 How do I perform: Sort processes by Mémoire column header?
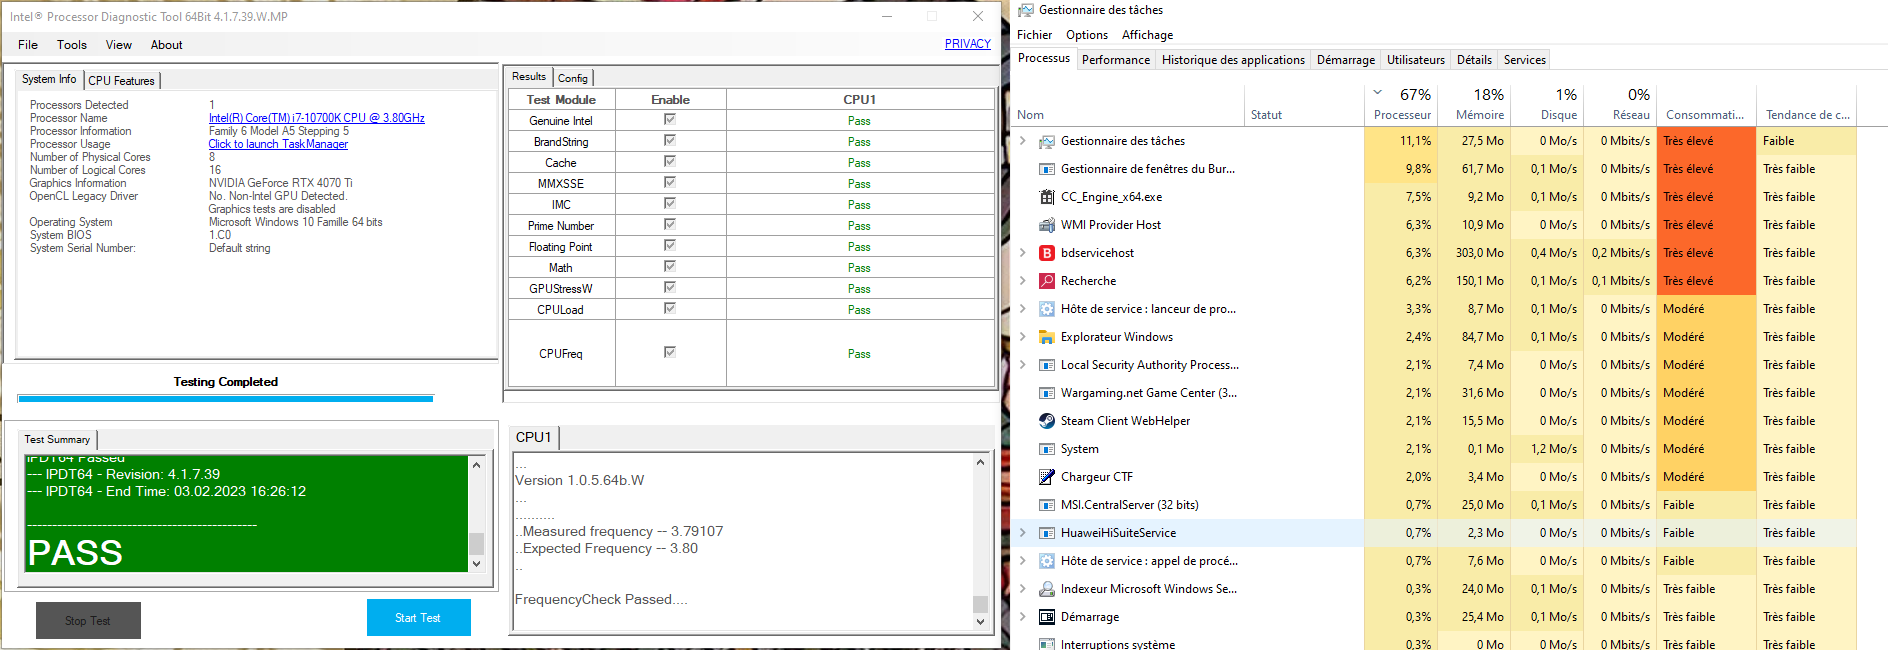point(1480,104)
